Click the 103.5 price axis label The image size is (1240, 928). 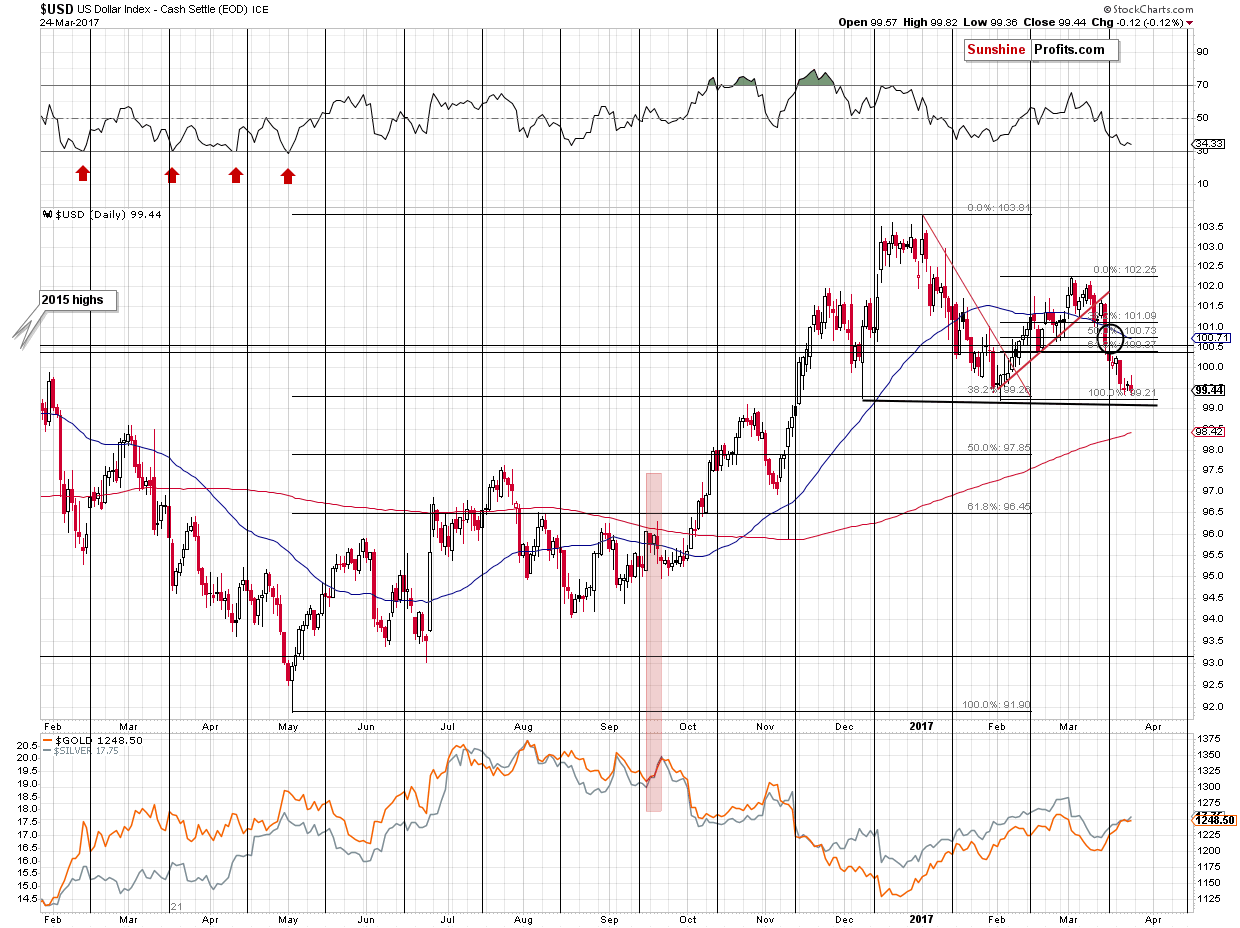(1211, 227)
